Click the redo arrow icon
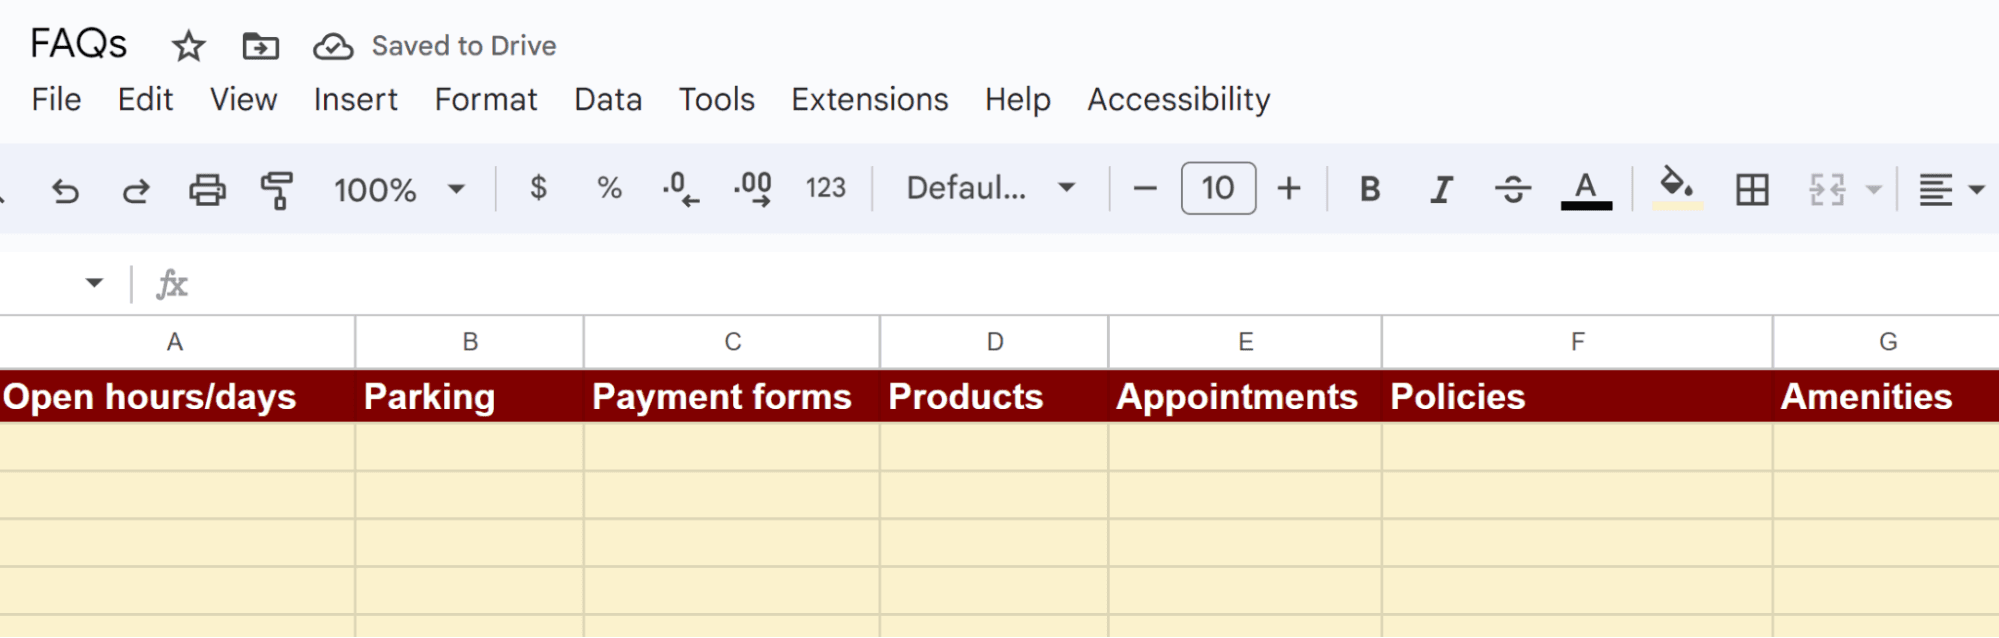Screen dimensions: 1999x638 136,189
